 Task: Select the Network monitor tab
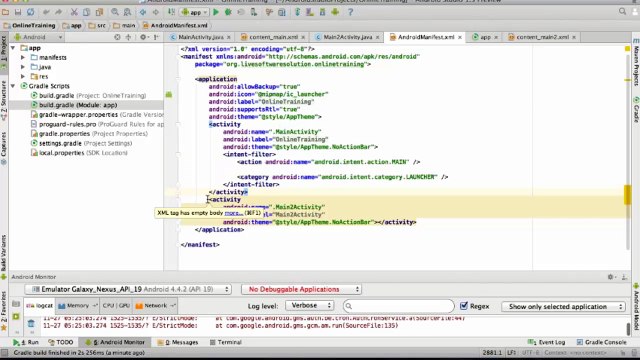[155, 305]
